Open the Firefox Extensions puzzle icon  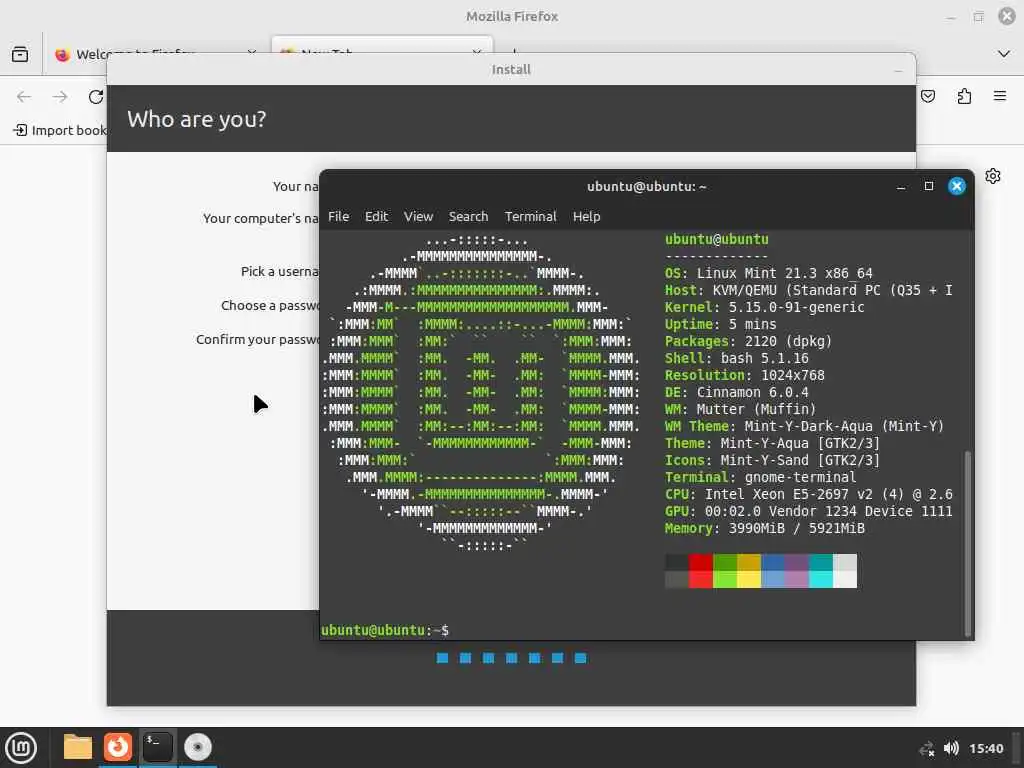coord(964,97)
